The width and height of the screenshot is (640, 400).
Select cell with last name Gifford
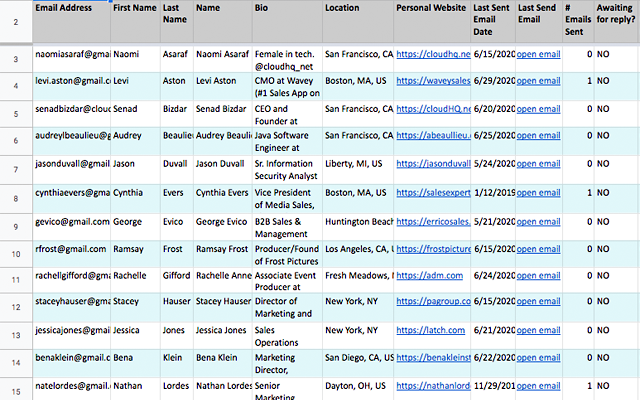[x=177, y=280]
